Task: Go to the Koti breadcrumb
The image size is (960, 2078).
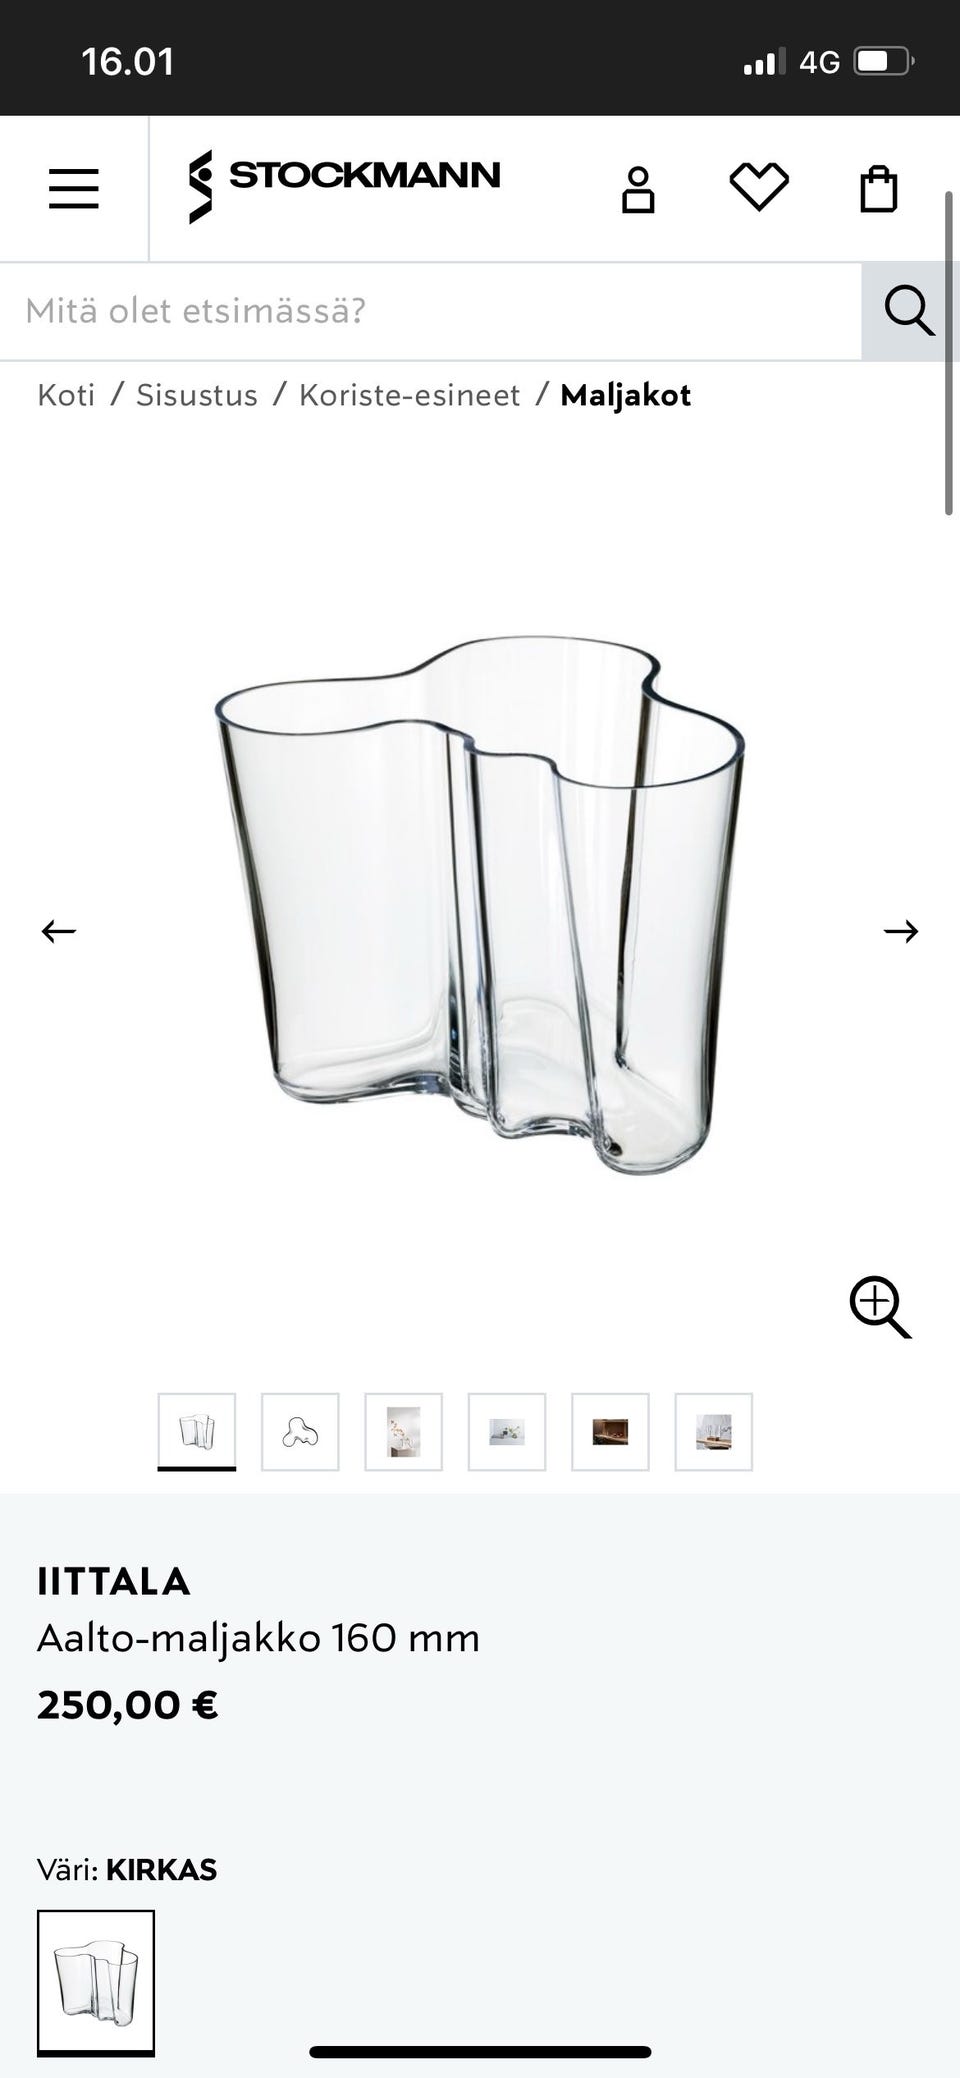Action: coord(66,395)
